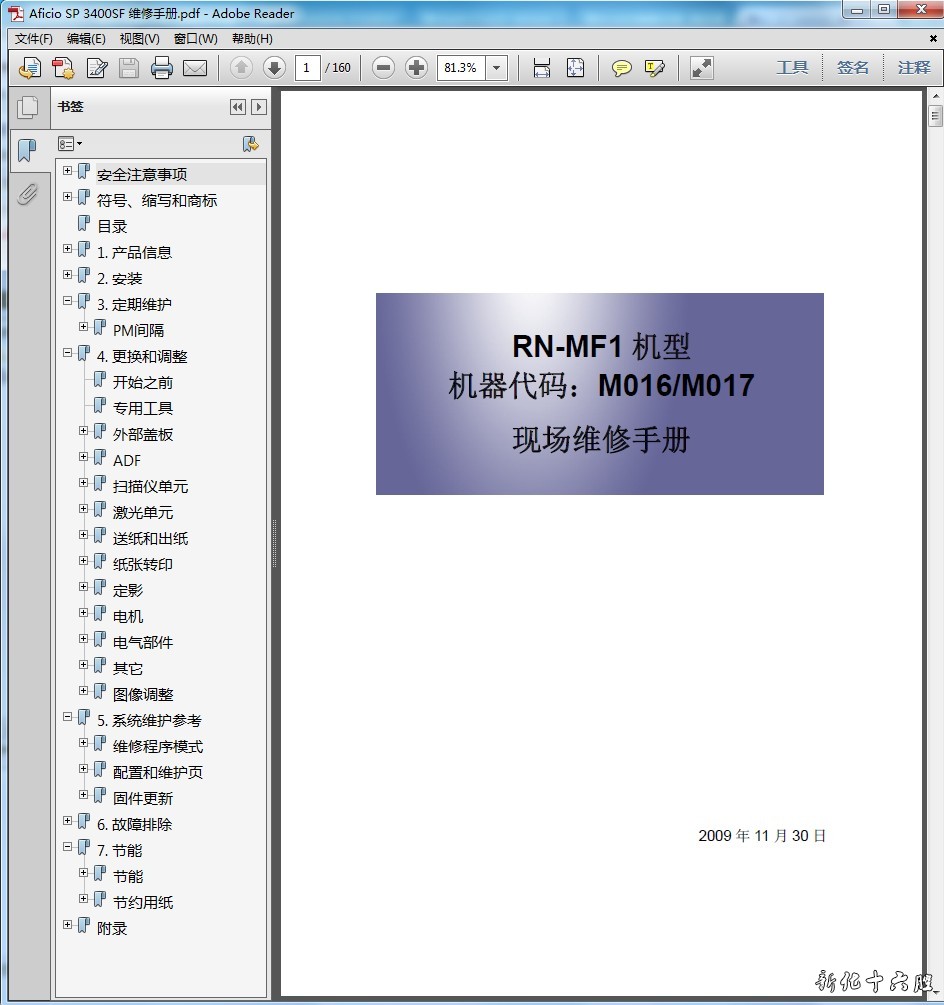Open the attachments paperclip panel
944x1005 pixels.
[27, 194]
